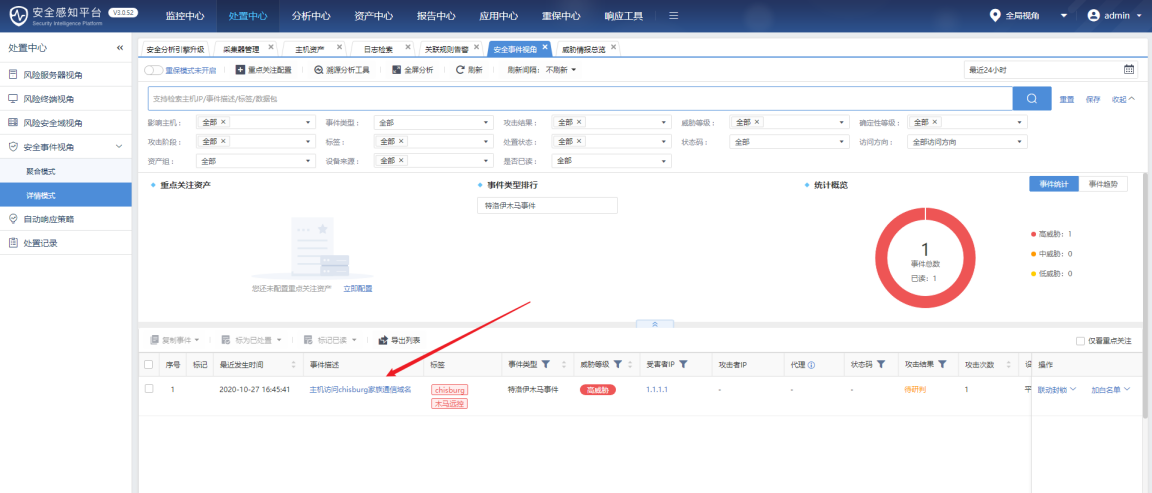The image size is (1152, 493).
Task: Open the 事件类型 filter dropdown
Action: tap(434, 122)
